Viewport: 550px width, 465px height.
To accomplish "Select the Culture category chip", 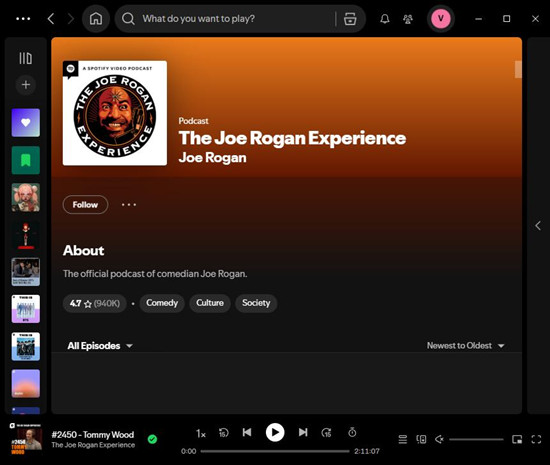I will pos(210,303).
